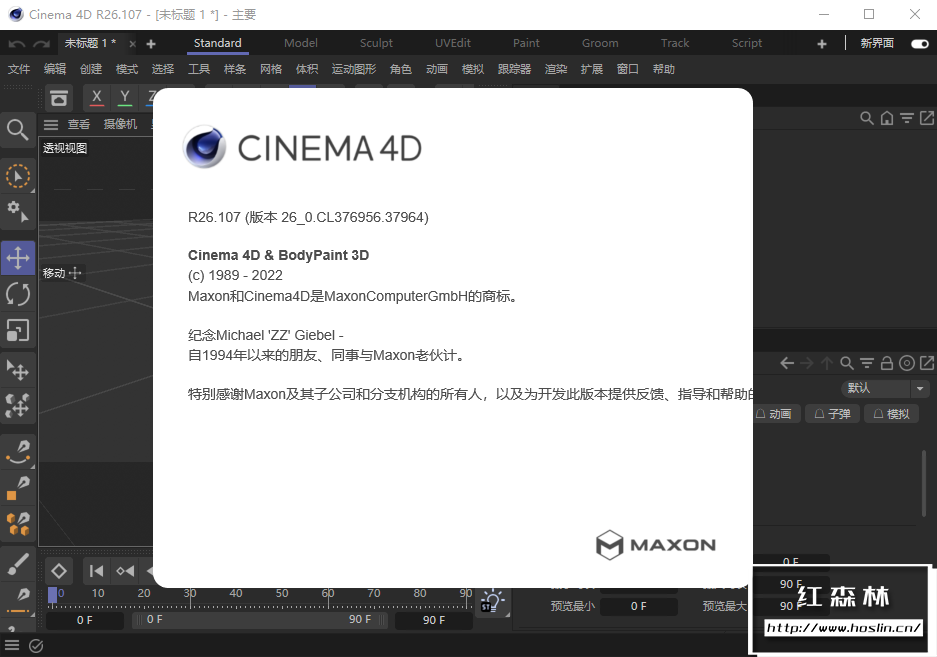
Task: Click the record keyframe diamond button
Action: click(59, 571)
